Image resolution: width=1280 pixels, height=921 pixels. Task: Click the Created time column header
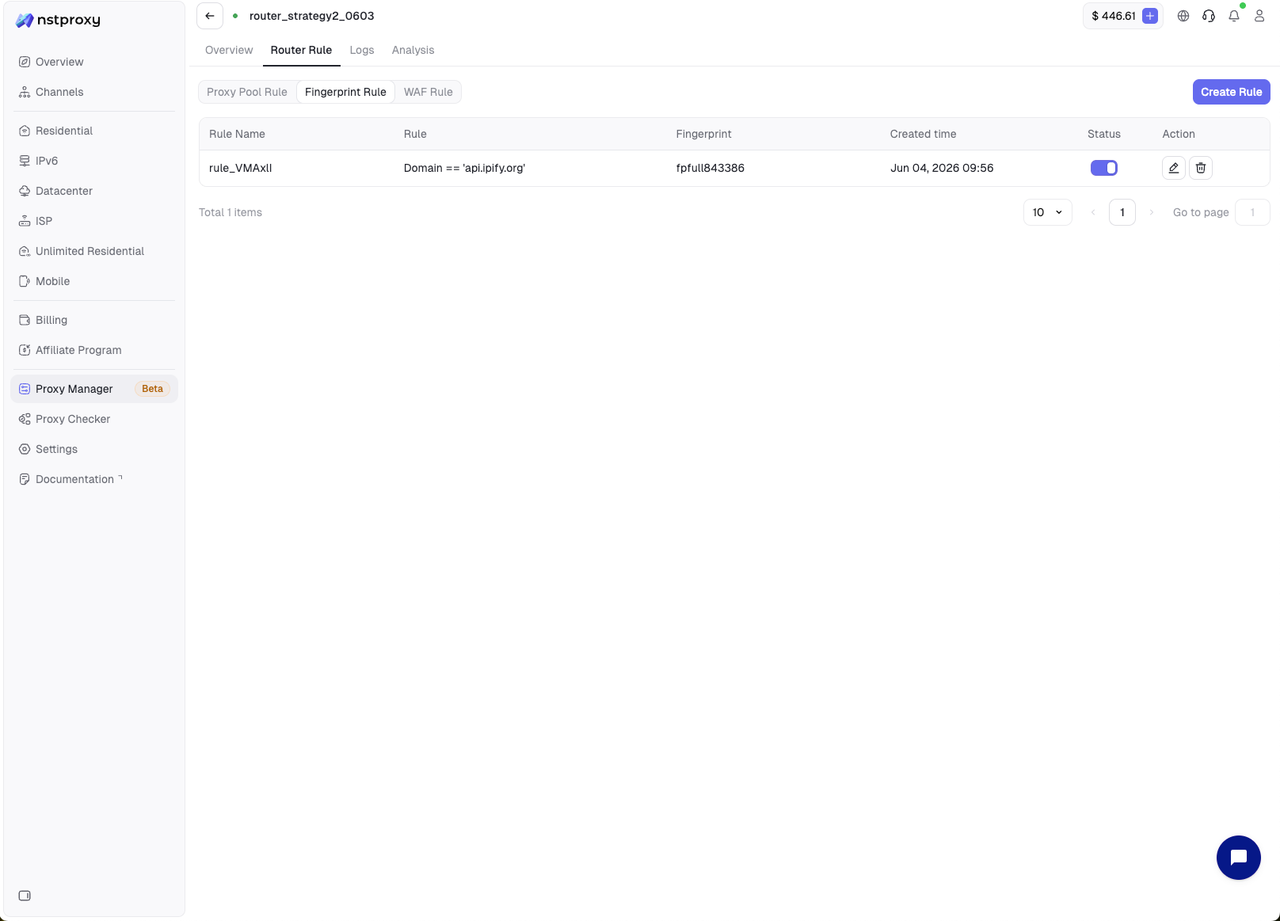tap(923, 134)
